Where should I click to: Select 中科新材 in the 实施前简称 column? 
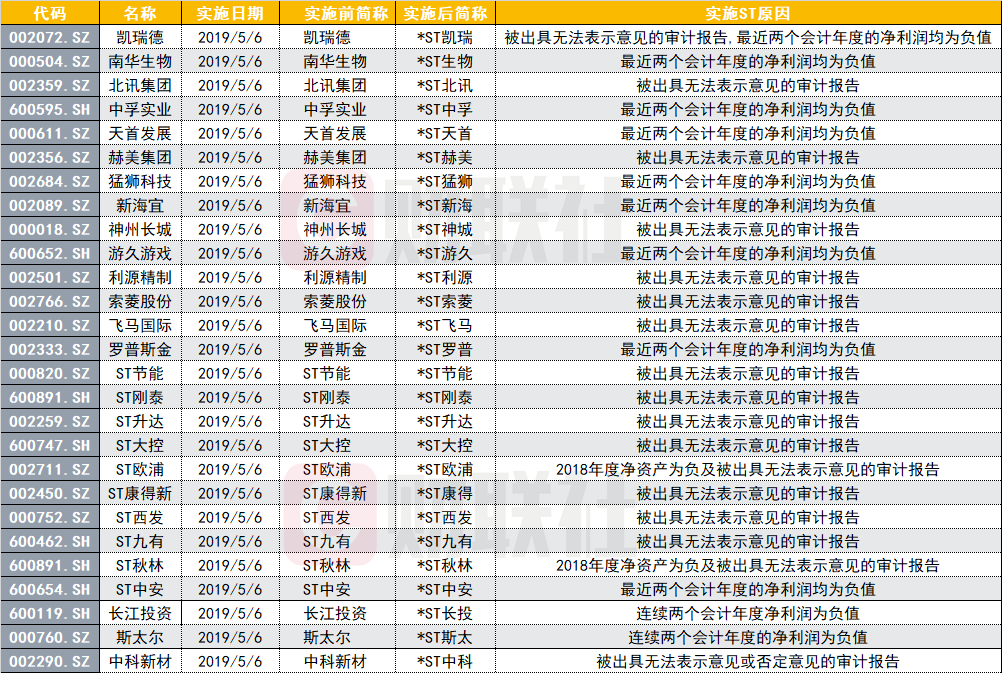click(x=335, y=661)
